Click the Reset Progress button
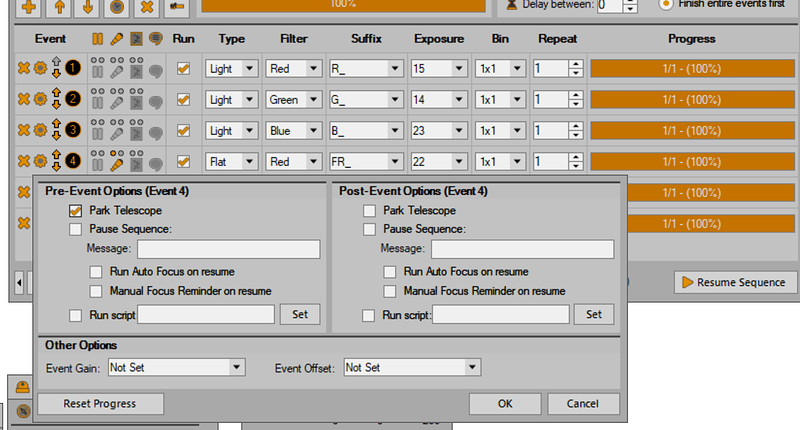Viewport: 800px width, 430px height. [101, 404]
